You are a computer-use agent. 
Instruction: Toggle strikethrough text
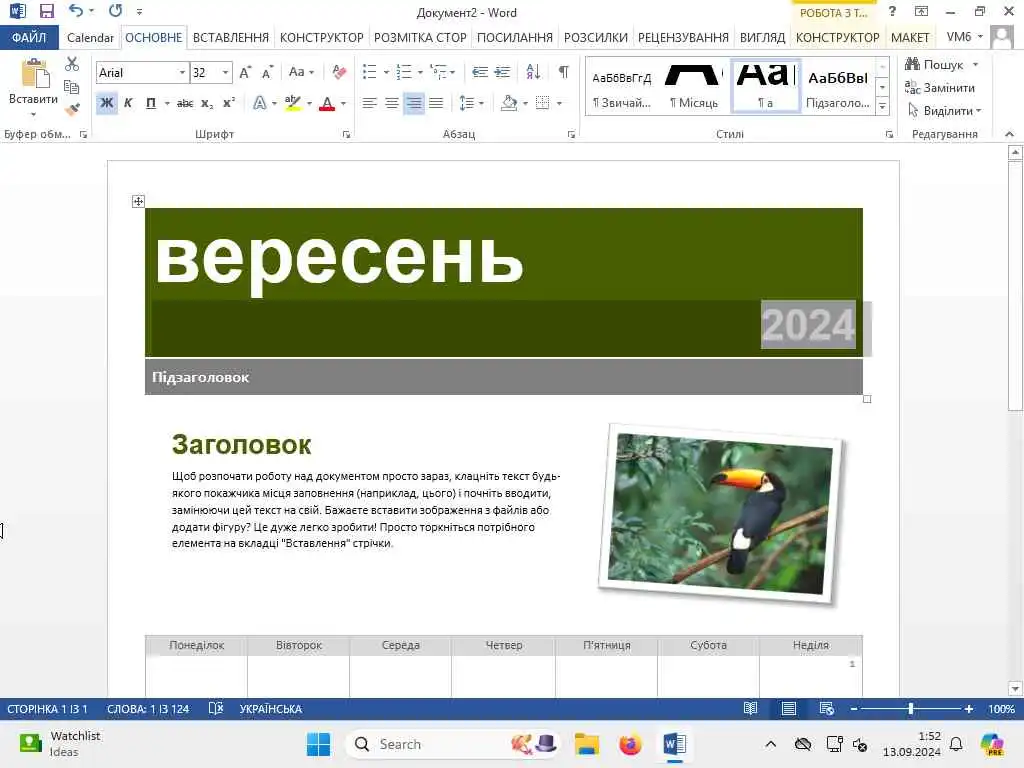tap(185, 103)
